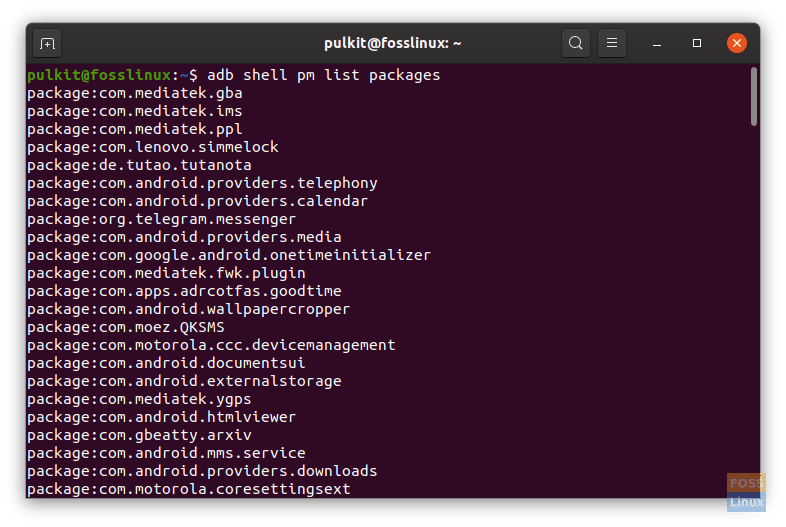Select line package:com.android.htmlviewer
This screenshot has height=527, width=786.
click(162, 417)
